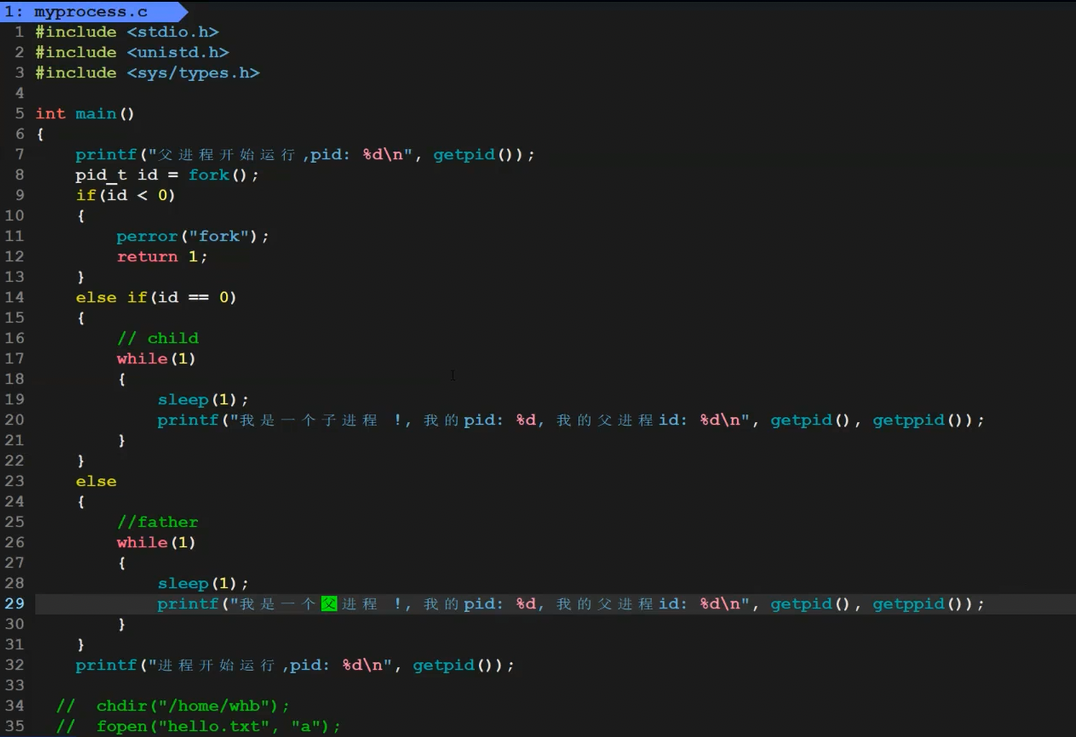Click while(1) on line 26
This screenshot has width=1076, height=737.
coord(156,543)
